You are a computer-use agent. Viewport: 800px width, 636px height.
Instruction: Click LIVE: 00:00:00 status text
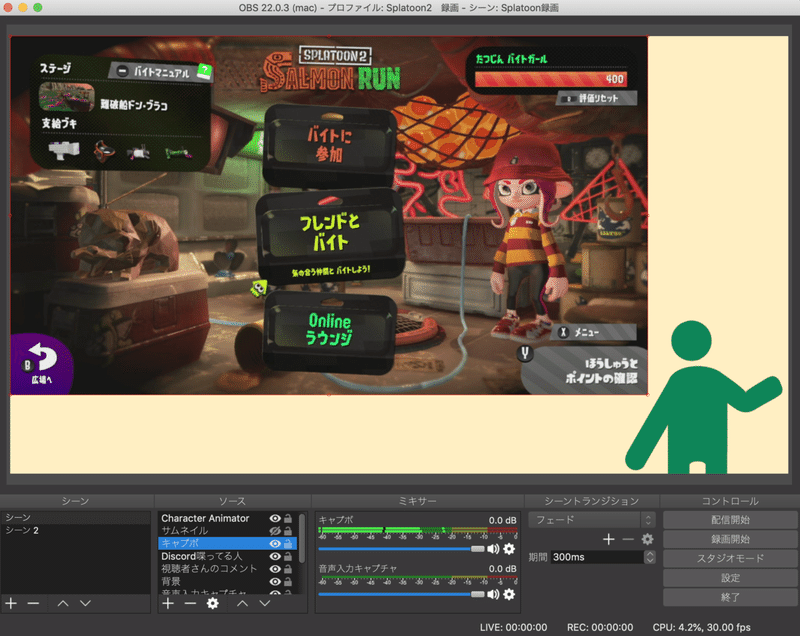[513, 627]
